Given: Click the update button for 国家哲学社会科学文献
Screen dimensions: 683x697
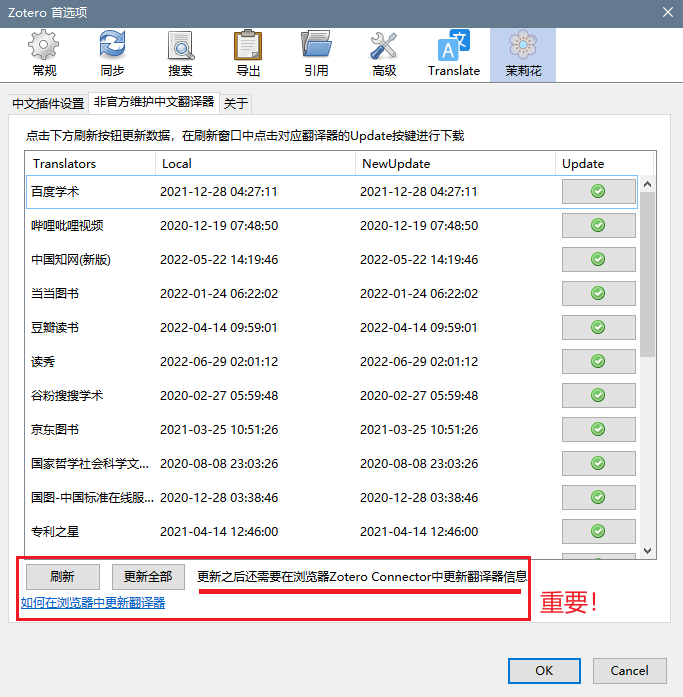Looking at the screenshot, I should pyautogui.click(x=598, y=463).
